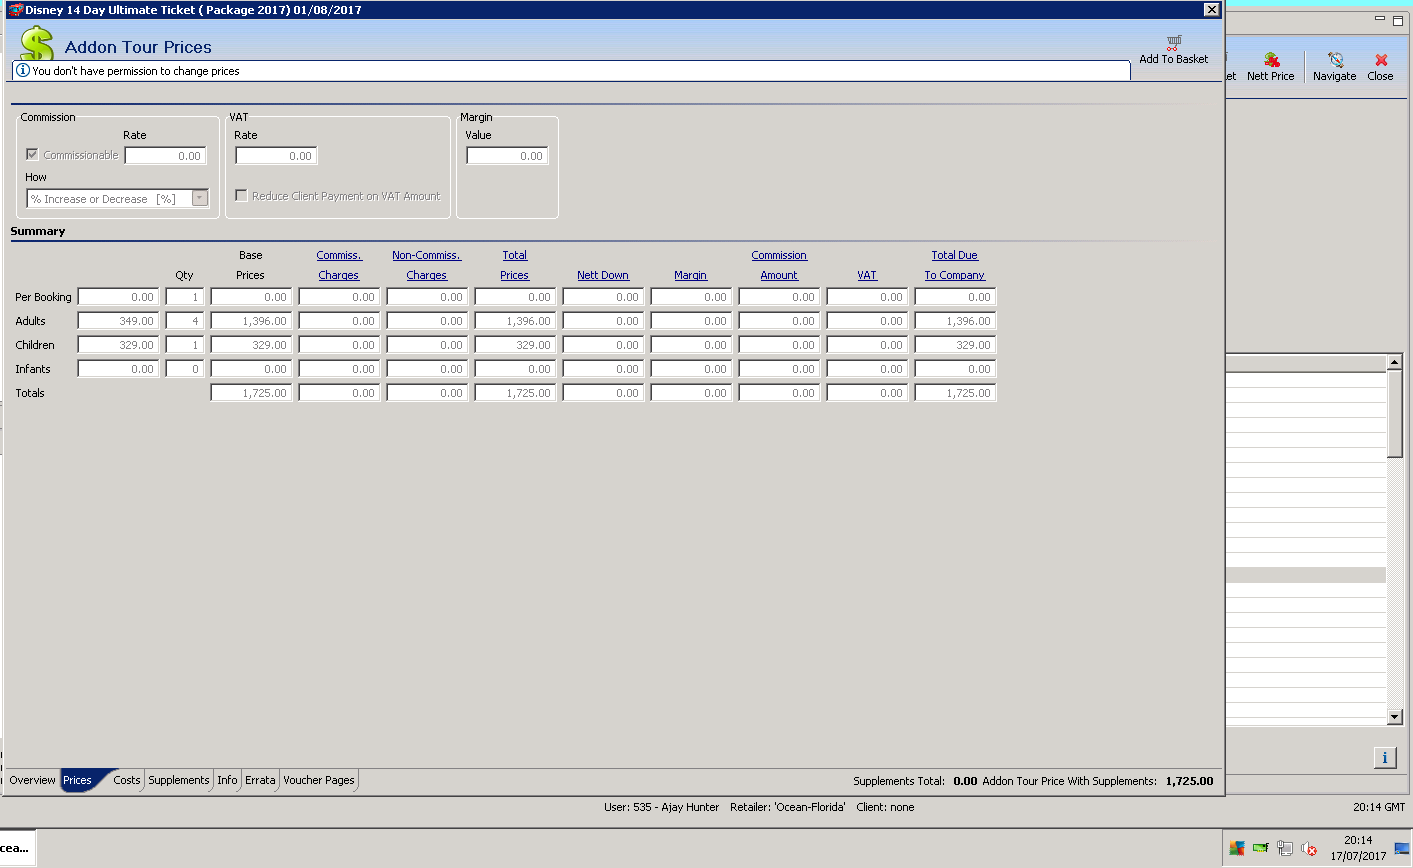Image resolution: width=1413 pixels, height=868 pixels.
Task: Click the red Close X in background toolbar
Action: pos(1381,60)
